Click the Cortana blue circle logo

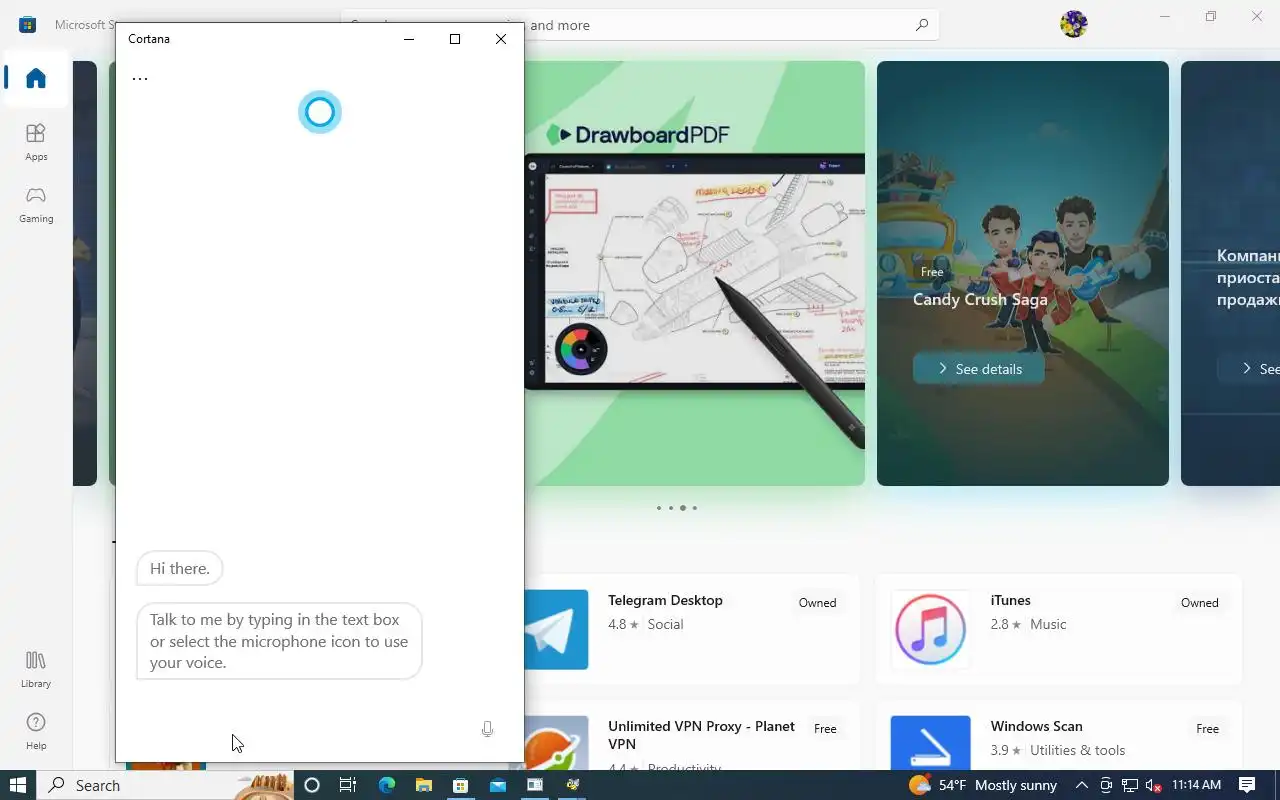click(320, 112)
